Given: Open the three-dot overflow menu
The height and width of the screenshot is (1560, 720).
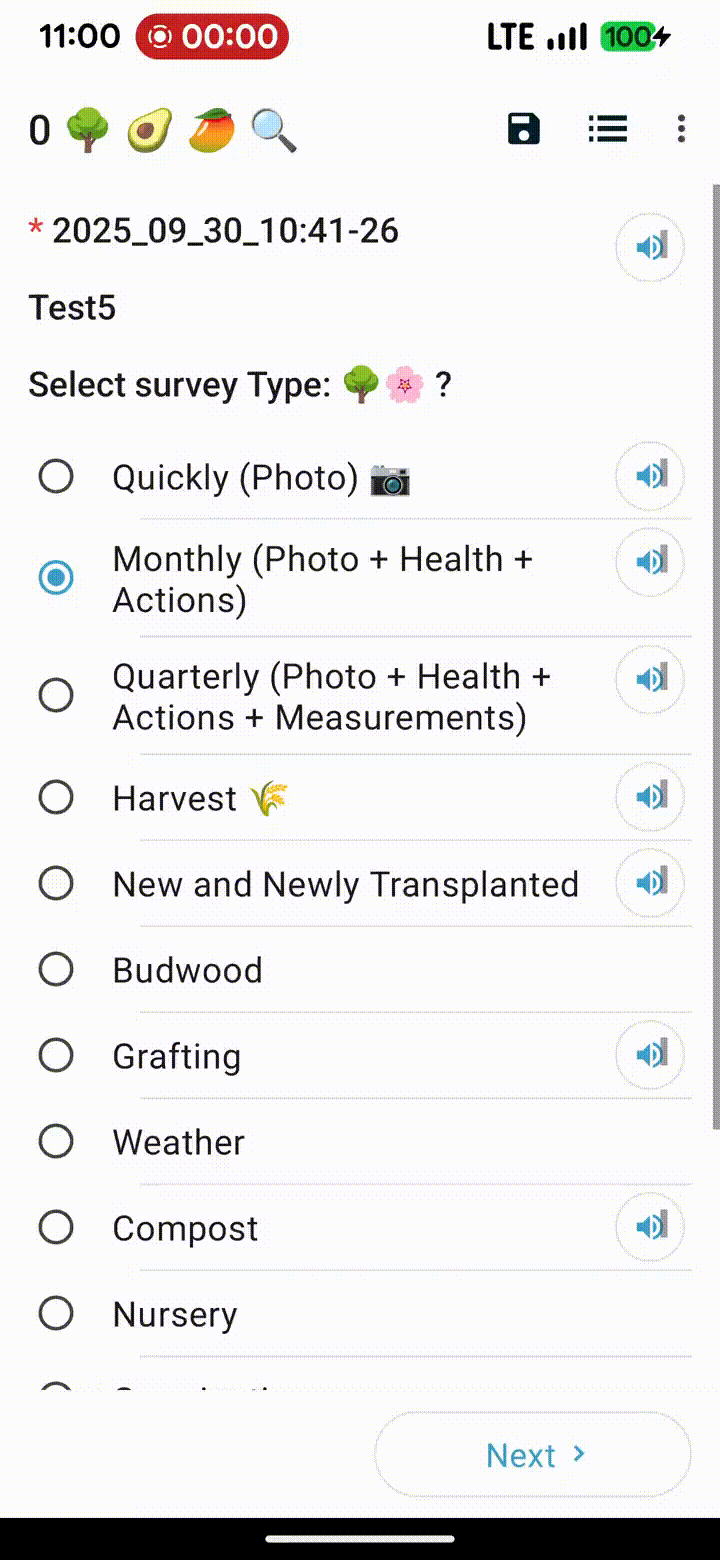Looking at the screenshot, I should coord(681,129).
